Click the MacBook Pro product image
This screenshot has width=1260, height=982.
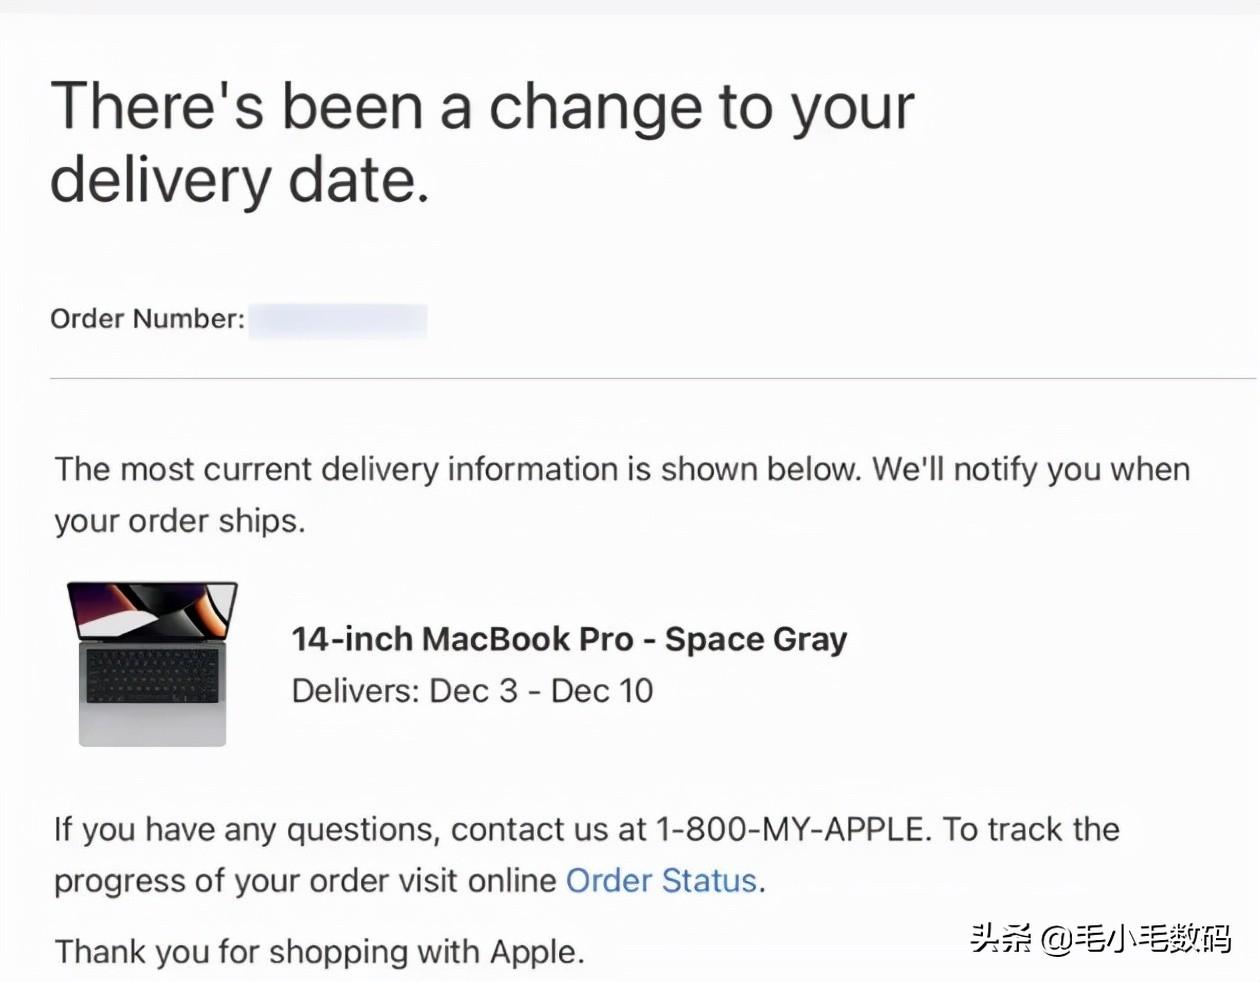(152, 664)
